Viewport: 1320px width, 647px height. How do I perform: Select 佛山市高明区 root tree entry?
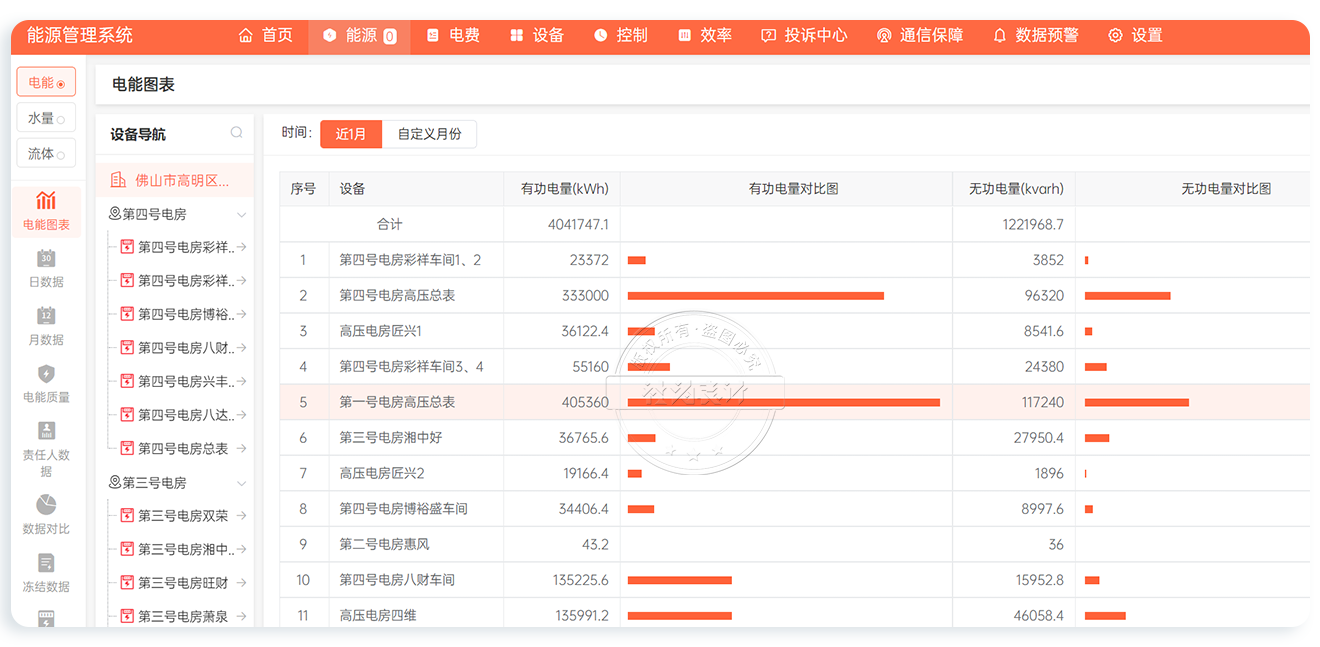[175, 180]
